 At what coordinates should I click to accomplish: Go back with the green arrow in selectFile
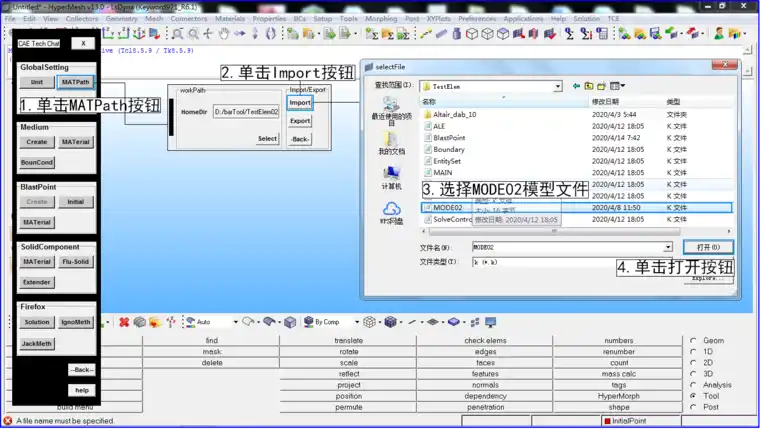(x=576, y=86)
